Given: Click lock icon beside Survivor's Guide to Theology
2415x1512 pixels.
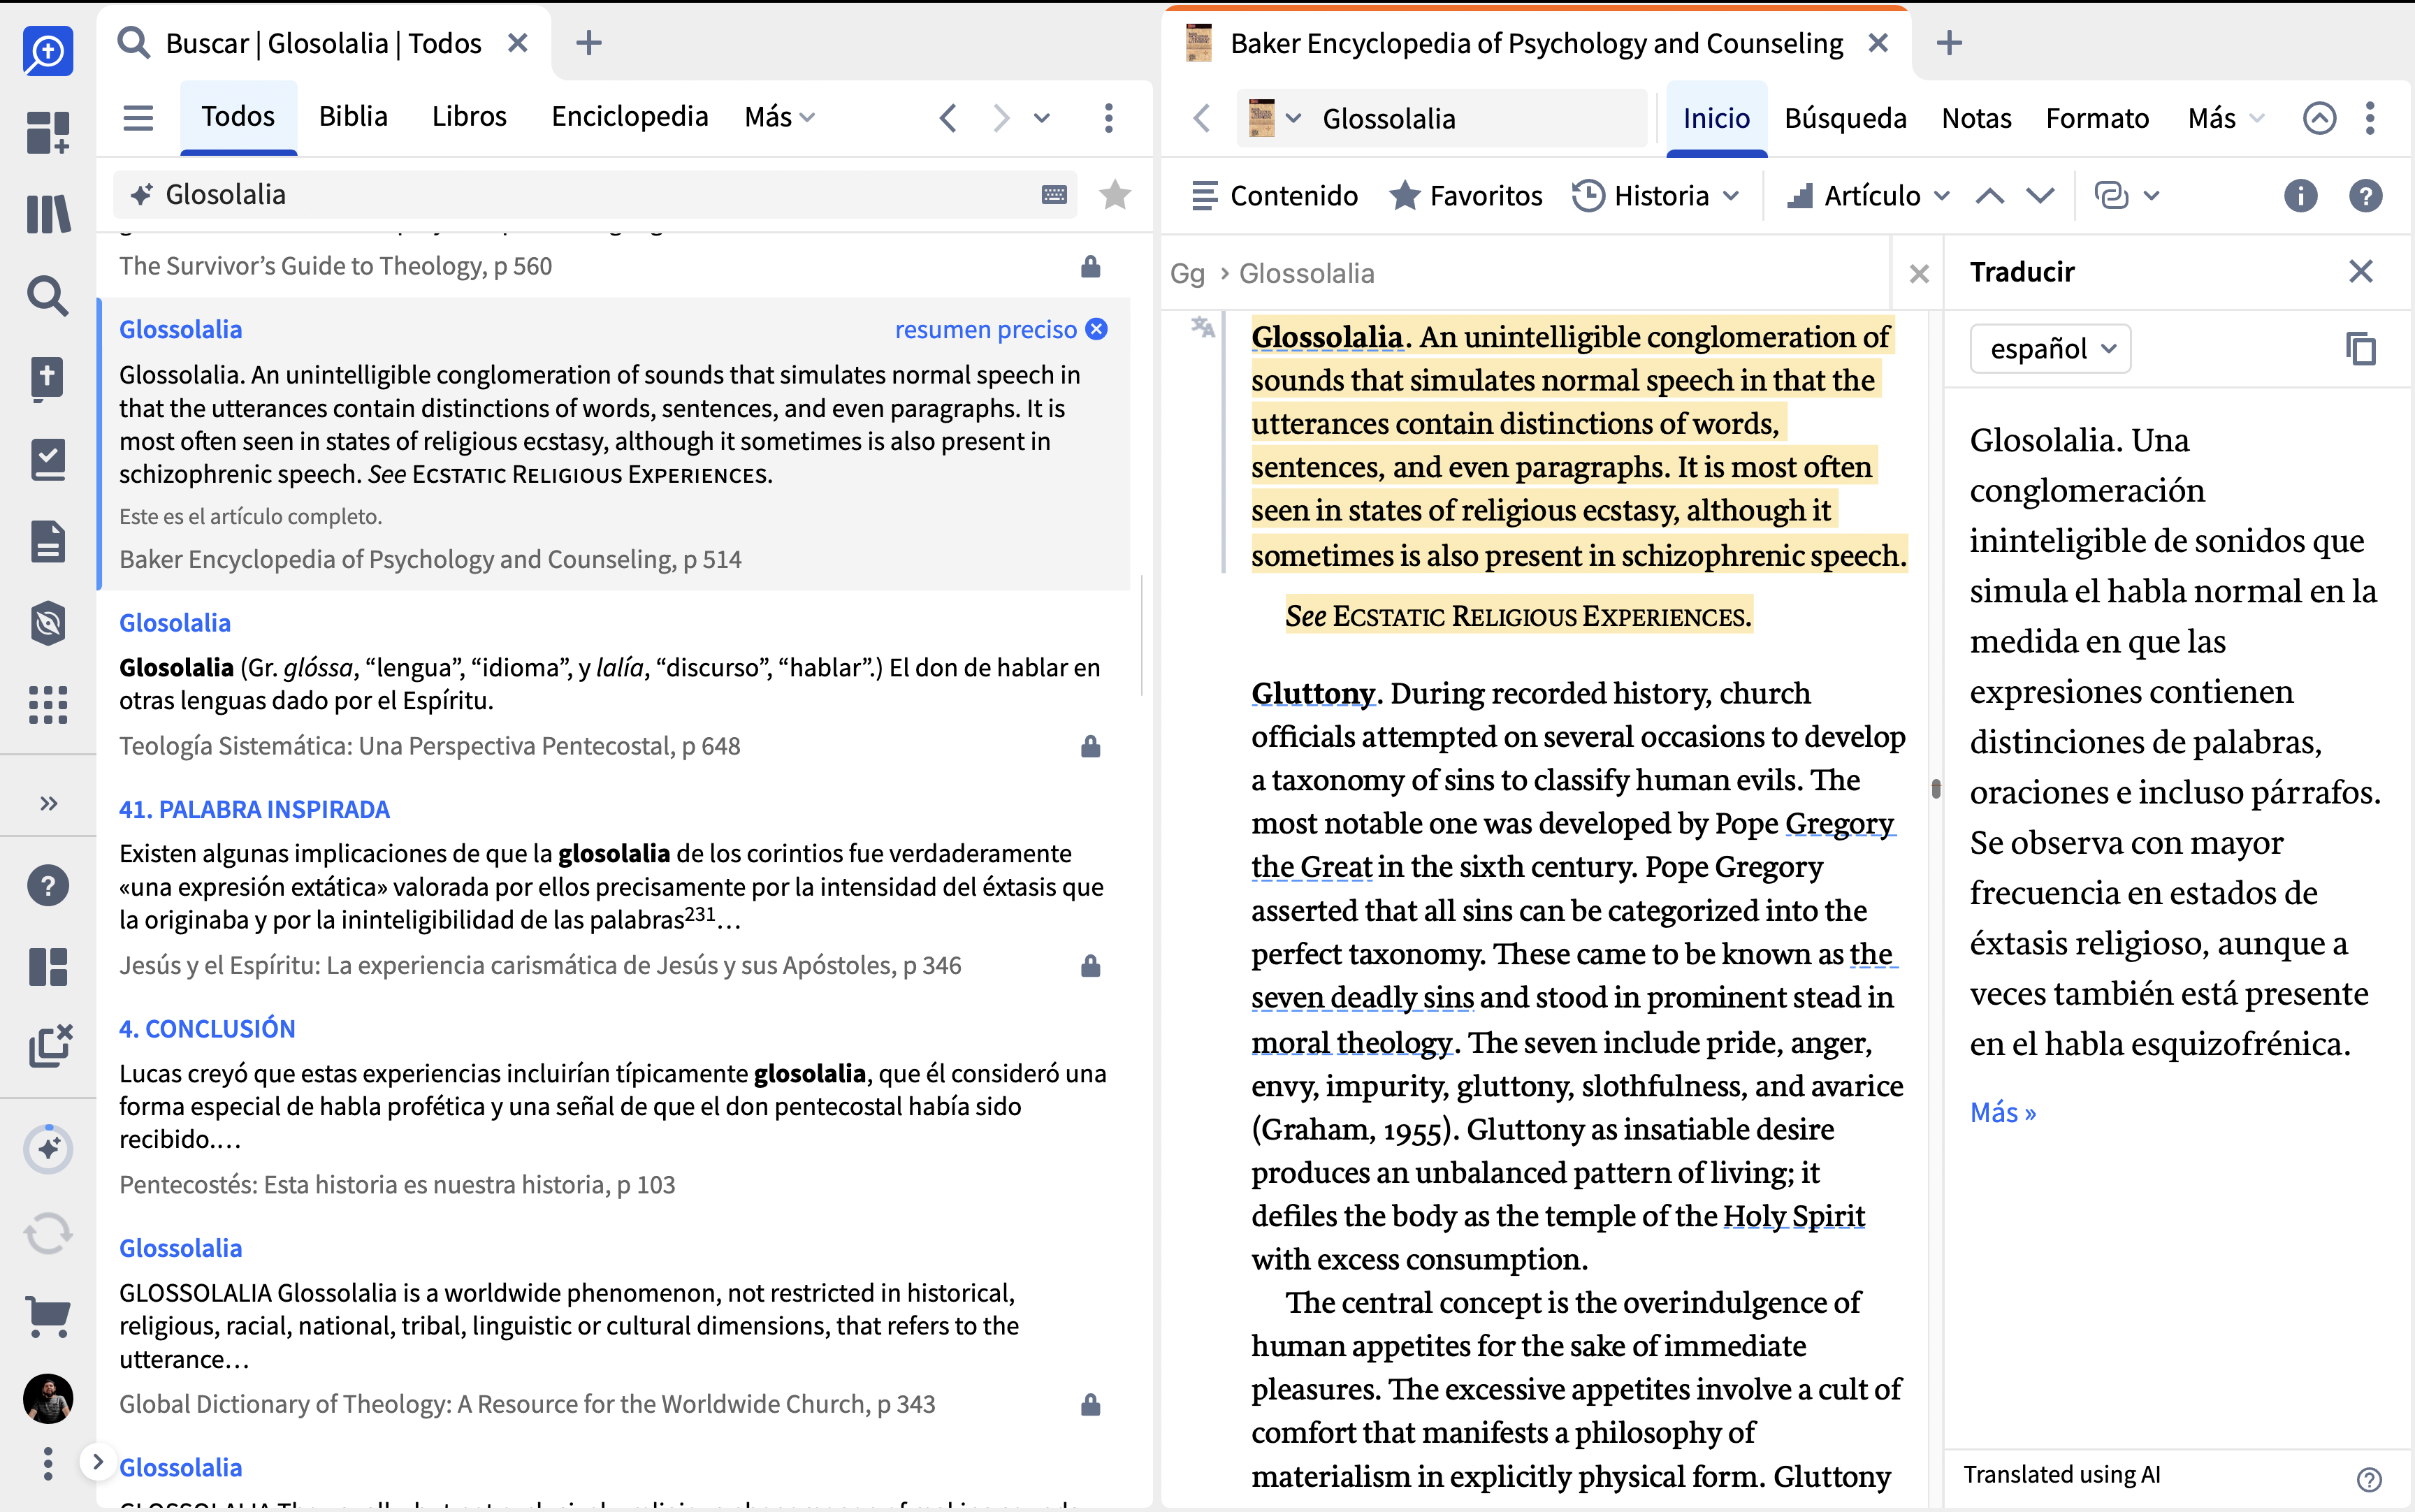Looking at the screenshot, I should coord(1091,266).
